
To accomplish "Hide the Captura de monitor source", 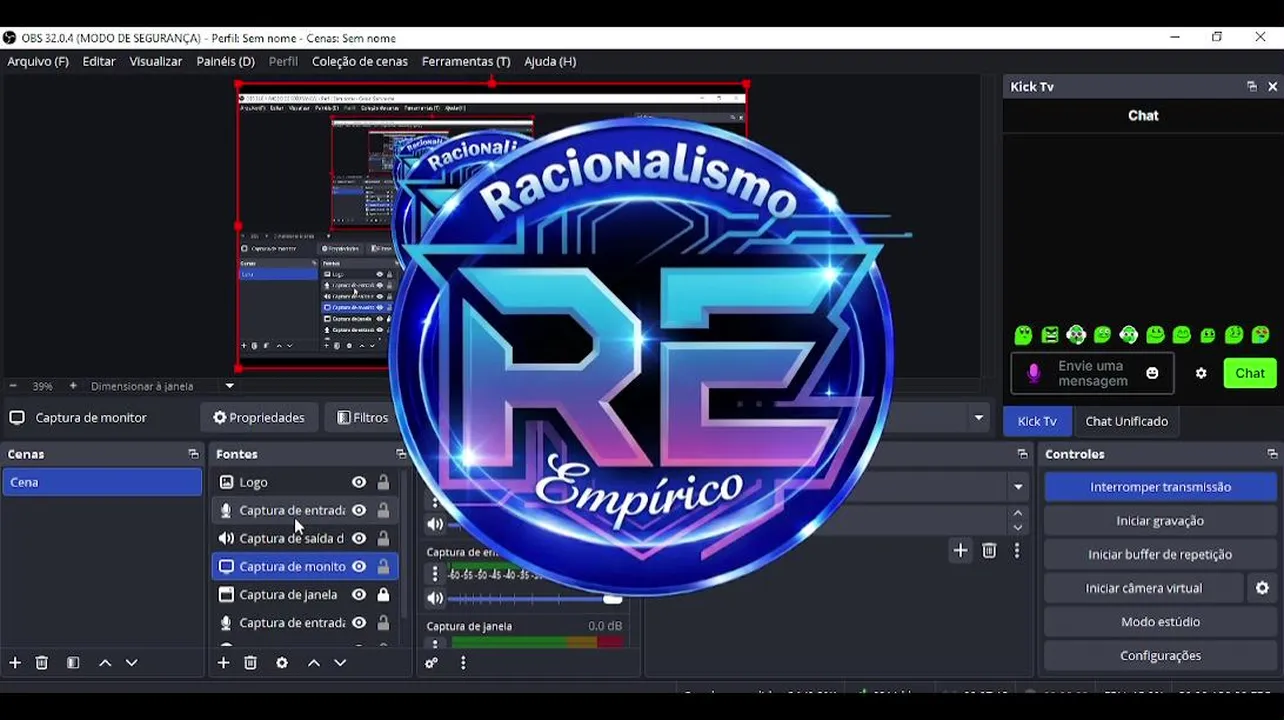I will (359, 566).
